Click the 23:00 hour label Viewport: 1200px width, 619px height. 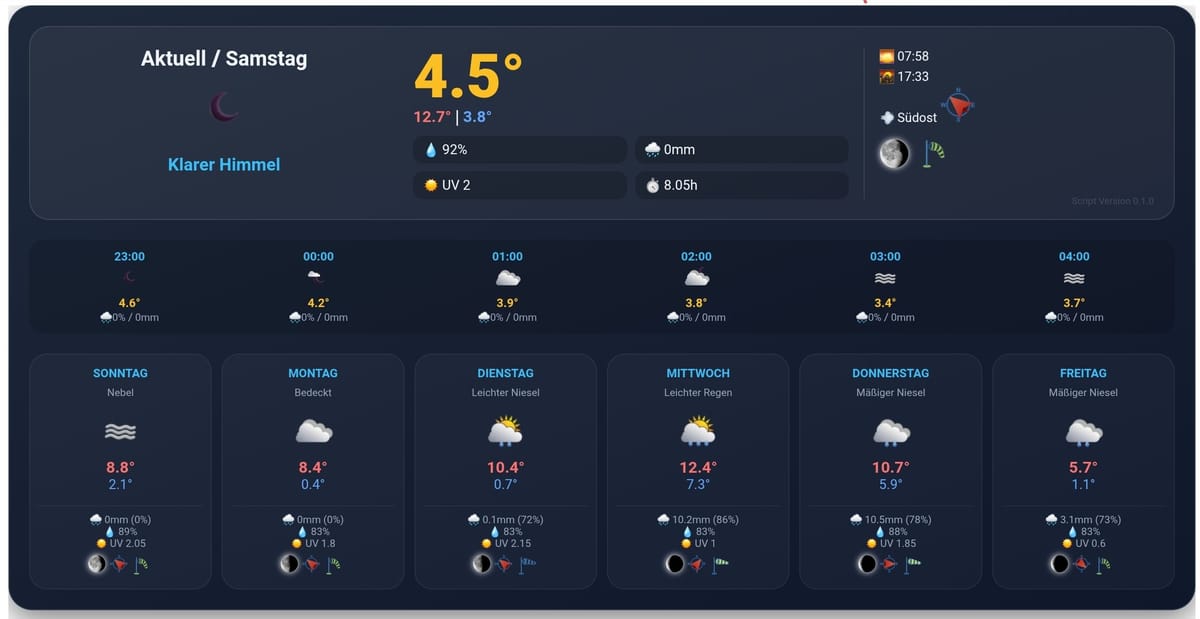pos(130,257)
